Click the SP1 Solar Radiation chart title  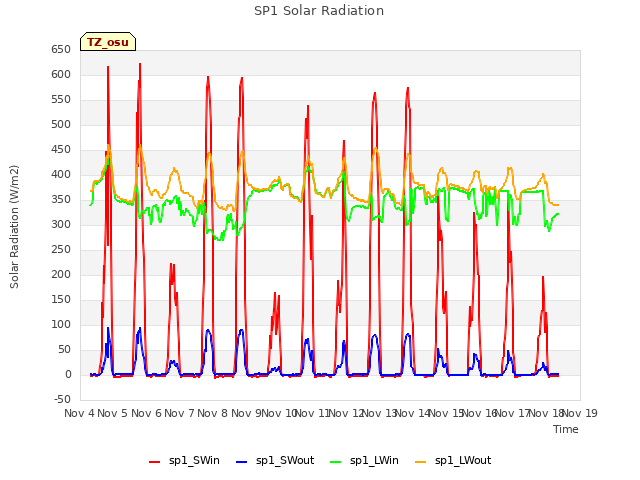[319, 11]
